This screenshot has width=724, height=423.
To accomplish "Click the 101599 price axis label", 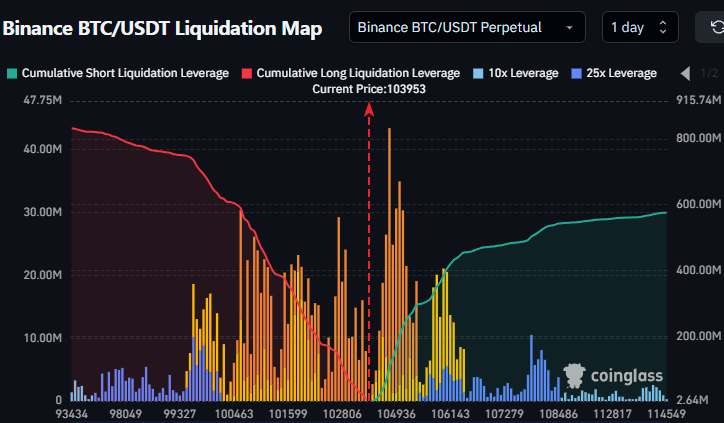I will pyautogui.click(x=288, y=414).
